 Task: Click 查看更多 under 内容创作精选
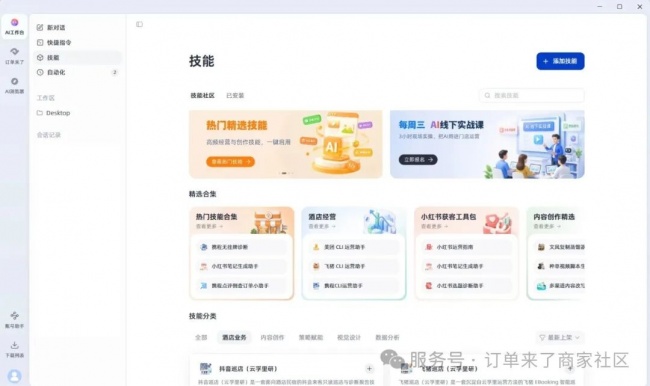click(x=547, y=226)
